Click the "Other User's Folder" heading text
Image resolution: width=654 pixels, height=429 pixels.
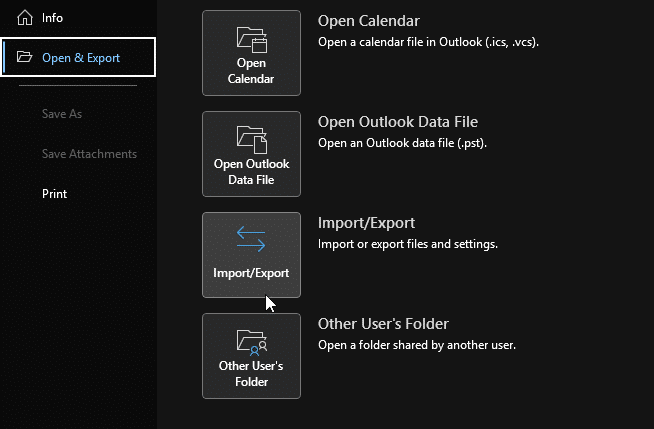click(383, 324)
